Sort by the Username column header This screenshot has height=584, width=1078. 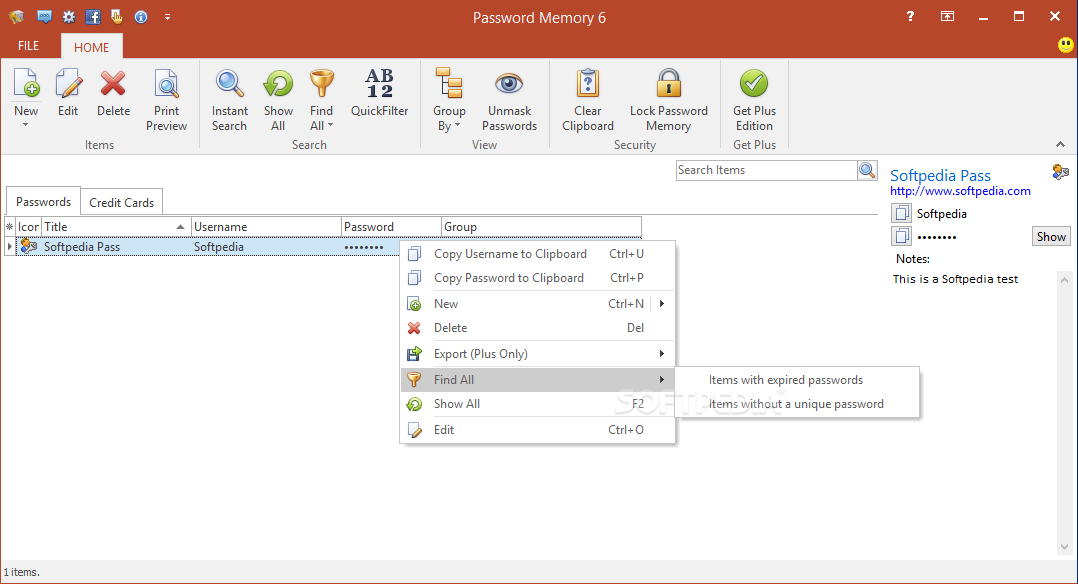tap(266, 226)
